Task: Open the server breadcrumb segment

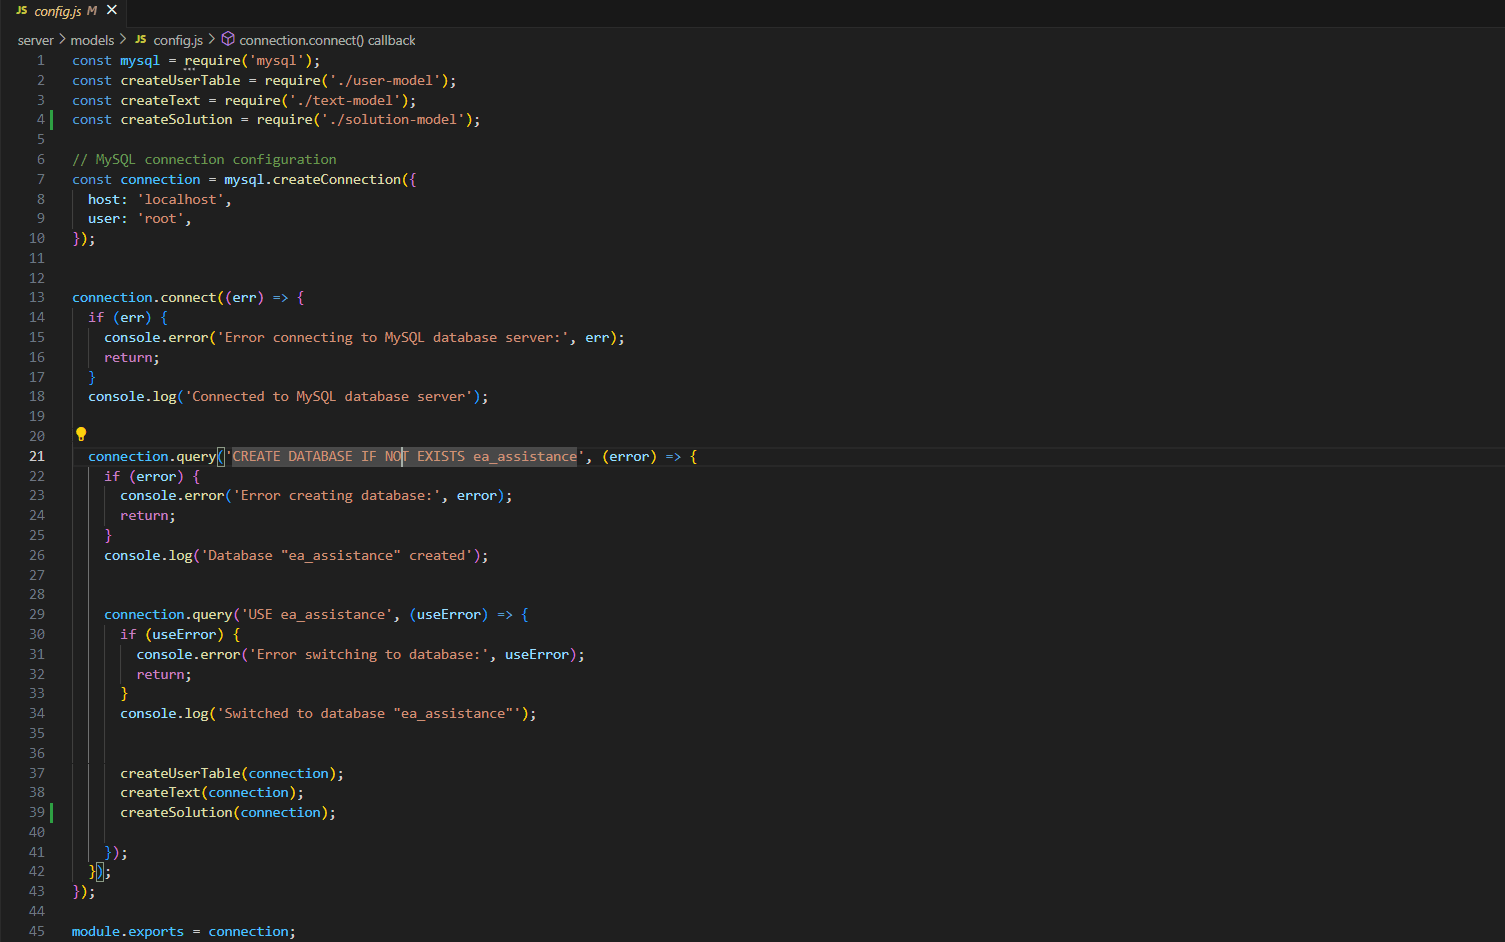Action: tap(35, 40)
